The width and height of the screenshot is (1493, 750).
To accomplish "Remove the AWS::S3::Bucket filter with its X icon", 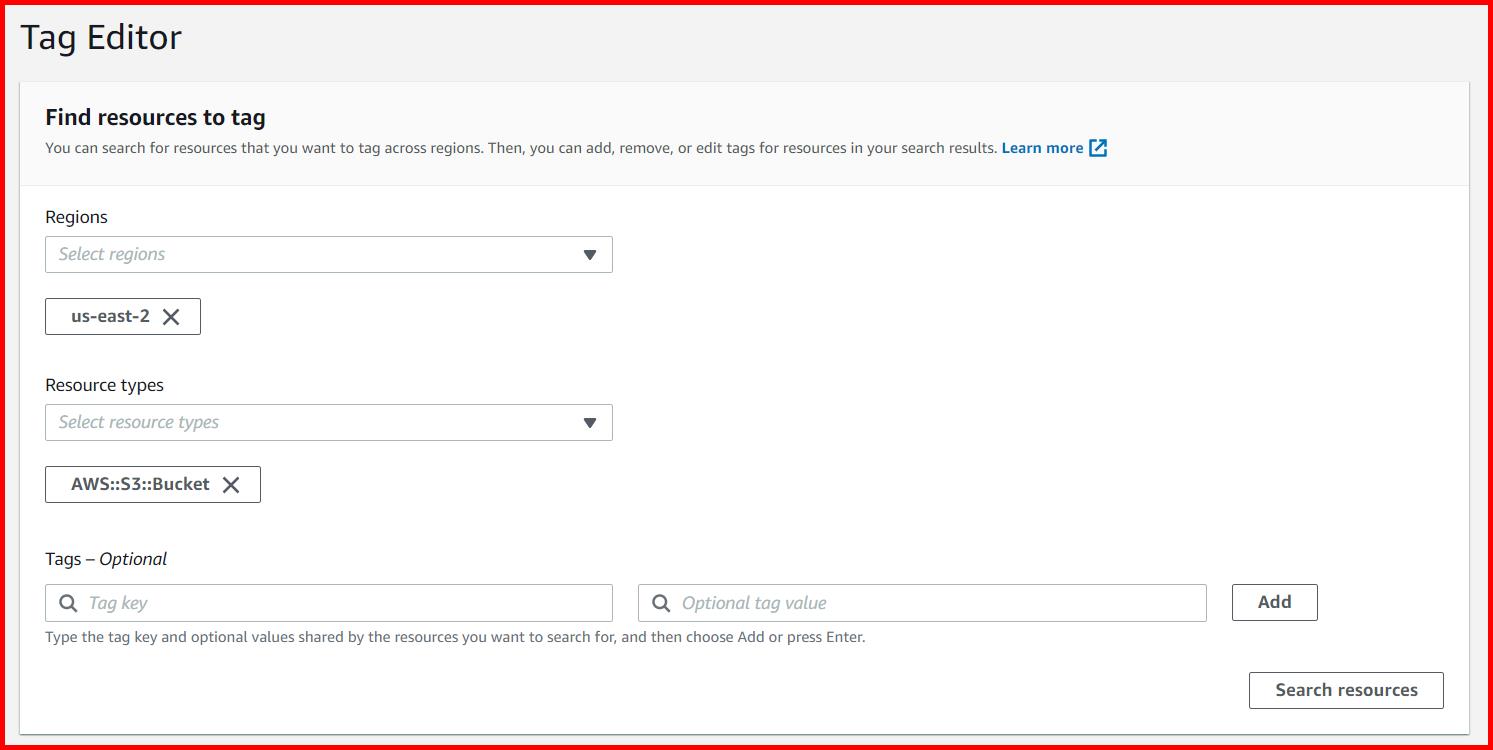I will click(232, 484).
